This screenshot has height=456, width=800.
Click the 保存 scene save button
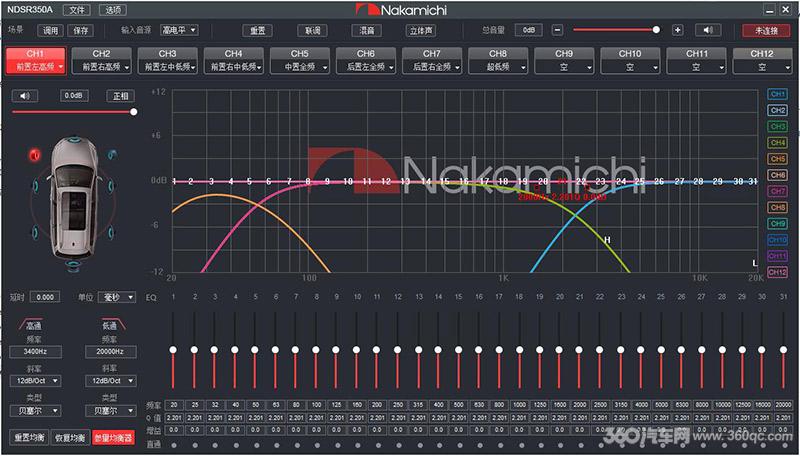[x=81, y=31]
